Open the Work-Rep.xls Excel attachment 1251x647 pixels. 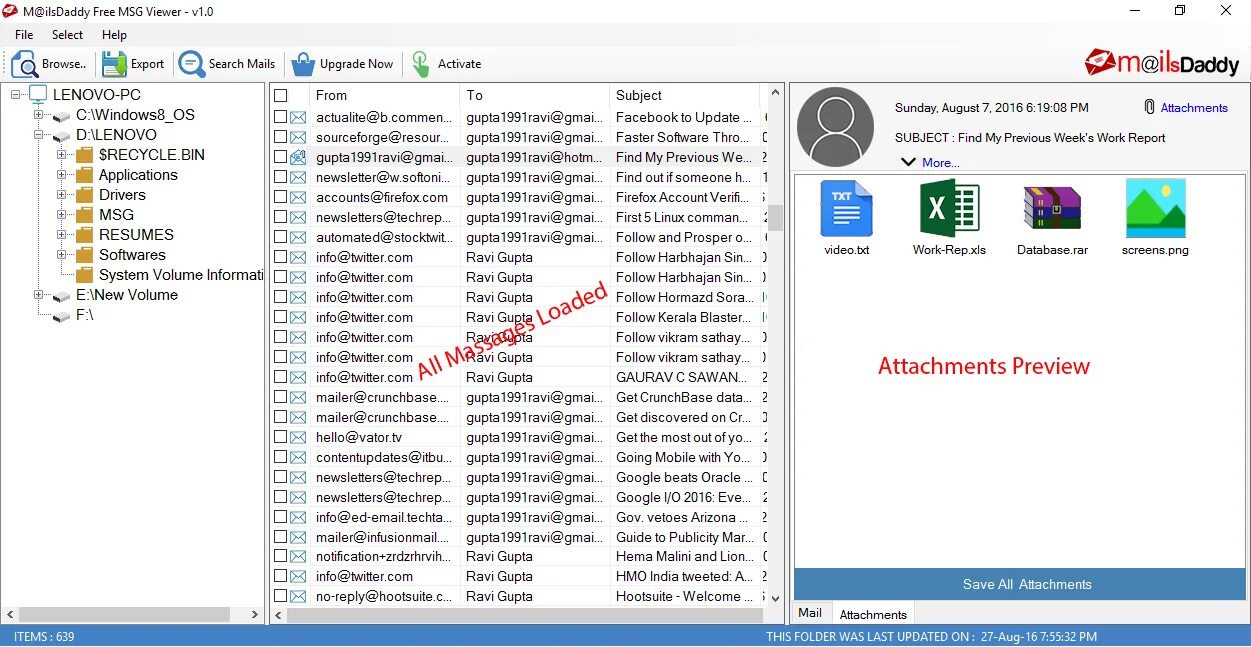[949, 208]
